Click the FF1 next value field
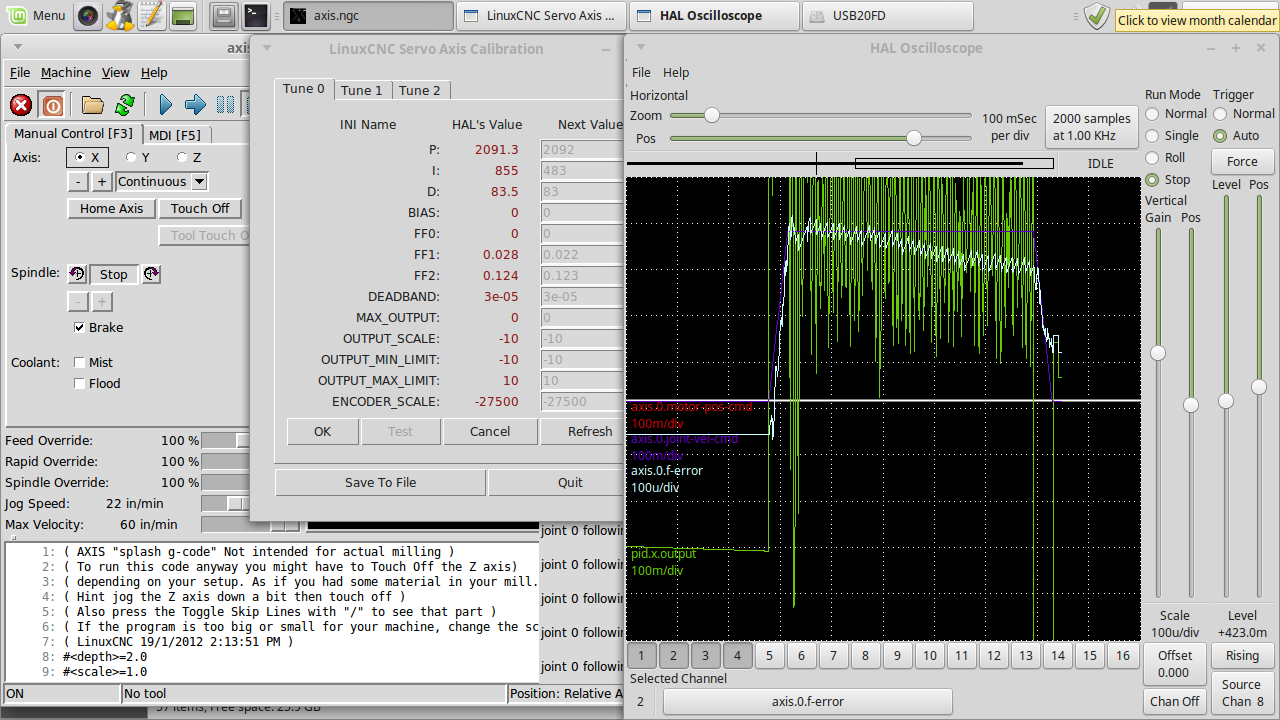This screenshot has height=720, width=1280. click(x=580, y=255)
